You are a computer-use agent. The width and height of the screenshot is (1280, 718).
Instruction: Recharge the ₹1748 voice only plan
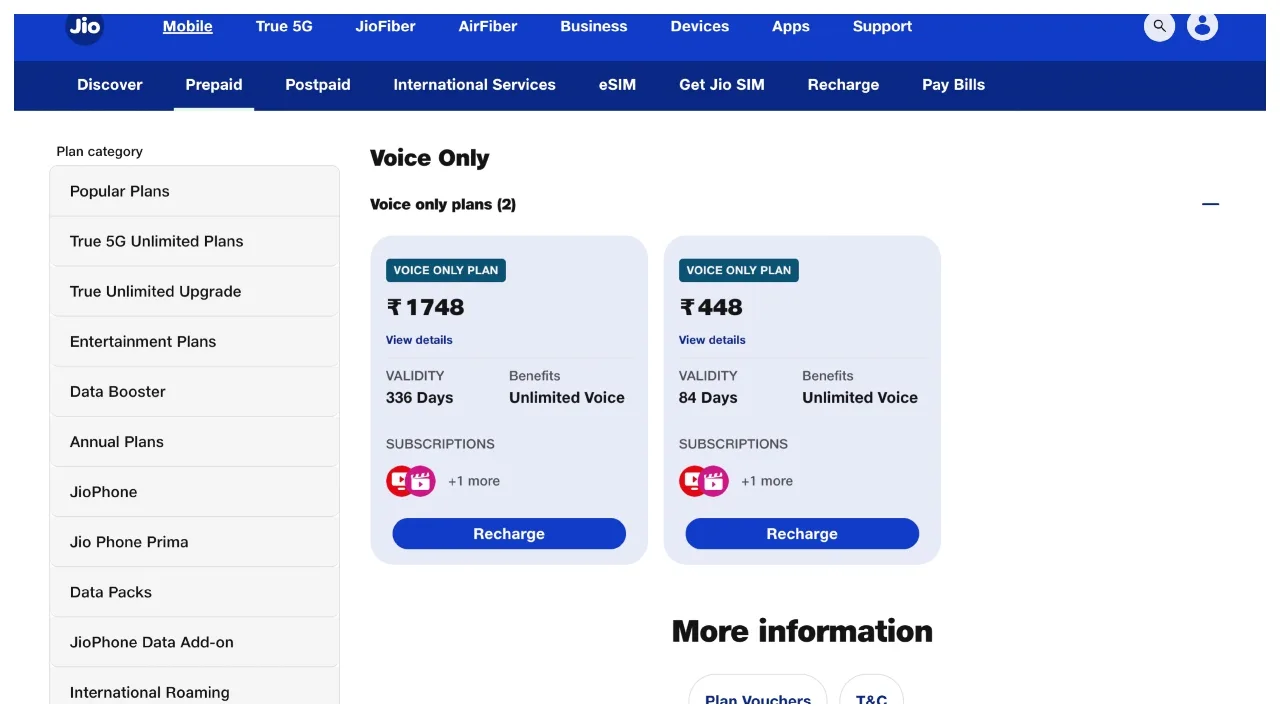point(509,534)
